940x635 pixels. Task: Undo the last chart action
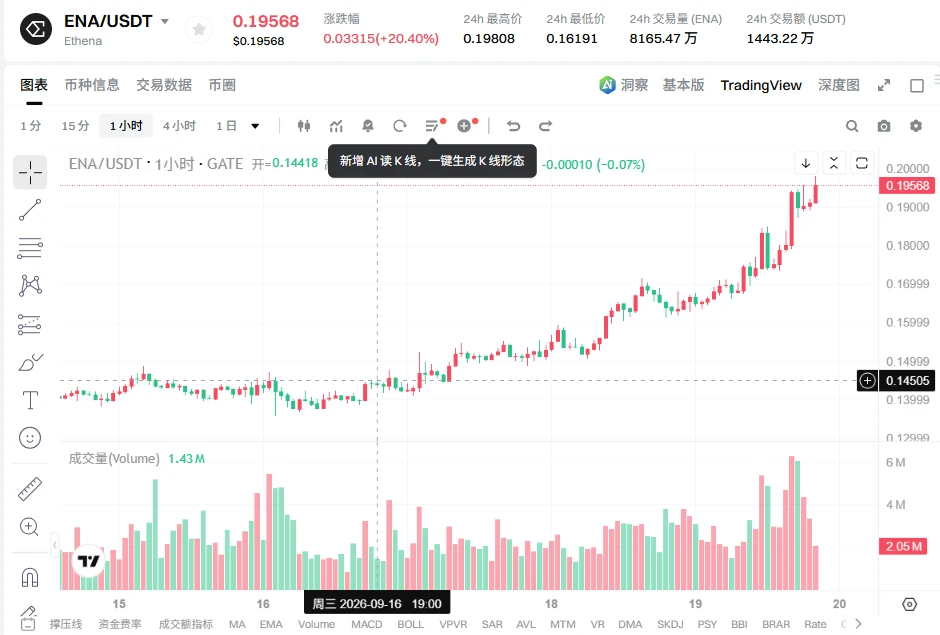[513, 126]
